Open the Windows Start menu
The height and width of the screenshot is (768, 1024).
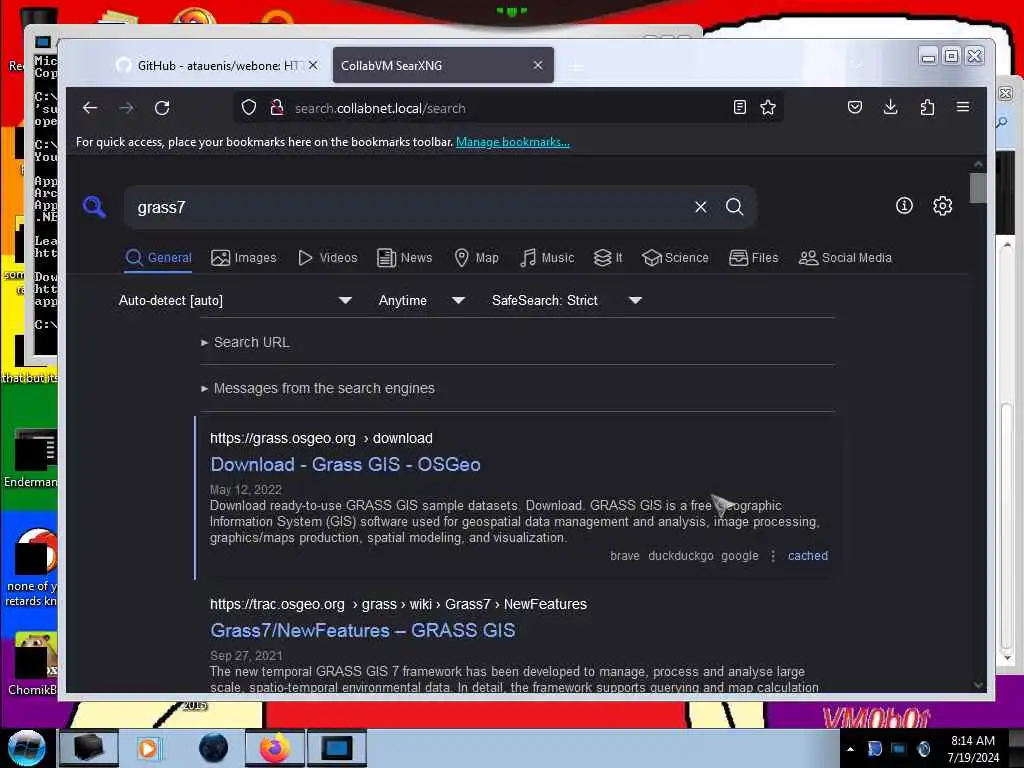(26, 748)
